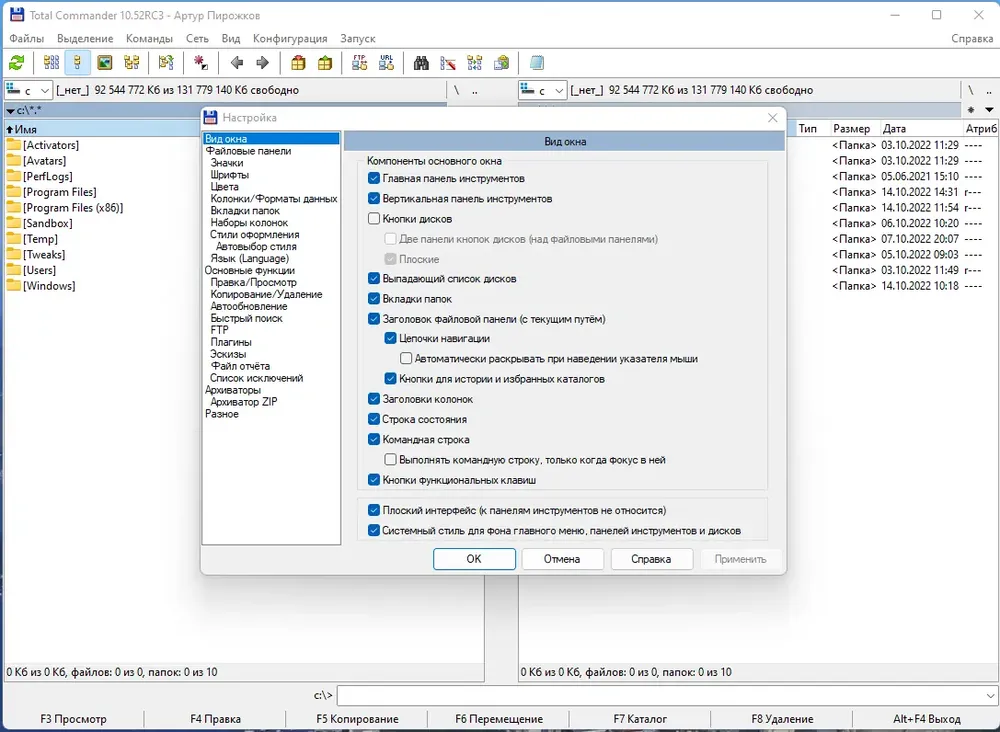Viewport: 1000px width, 732px height.
Task: Toggle Выпадающий список дисков checkbox
Action: 374,279
